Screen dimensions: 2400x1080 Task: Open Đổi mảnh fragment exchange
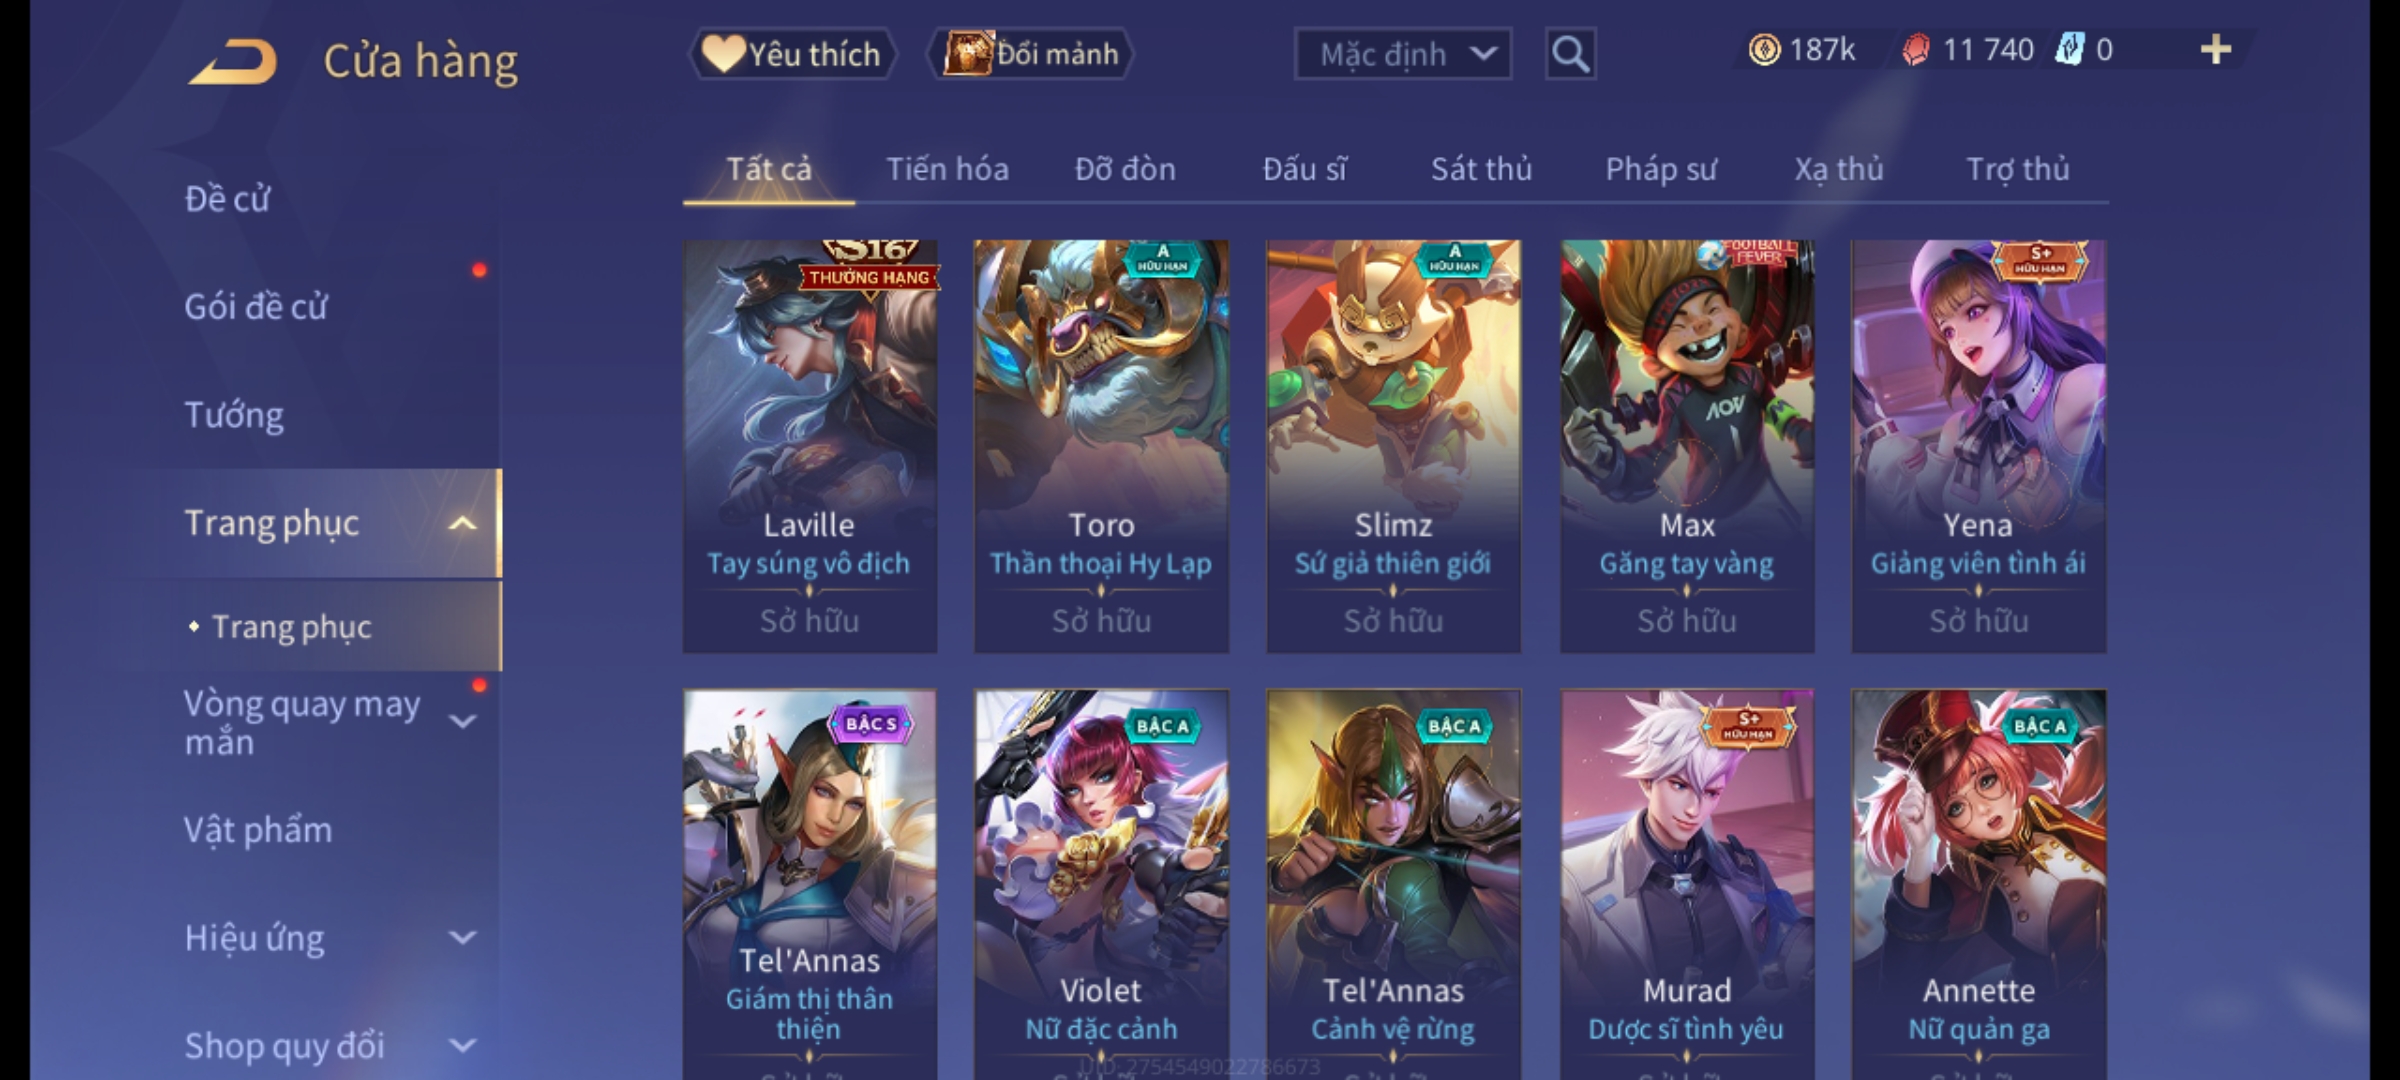pos(1030,54)
